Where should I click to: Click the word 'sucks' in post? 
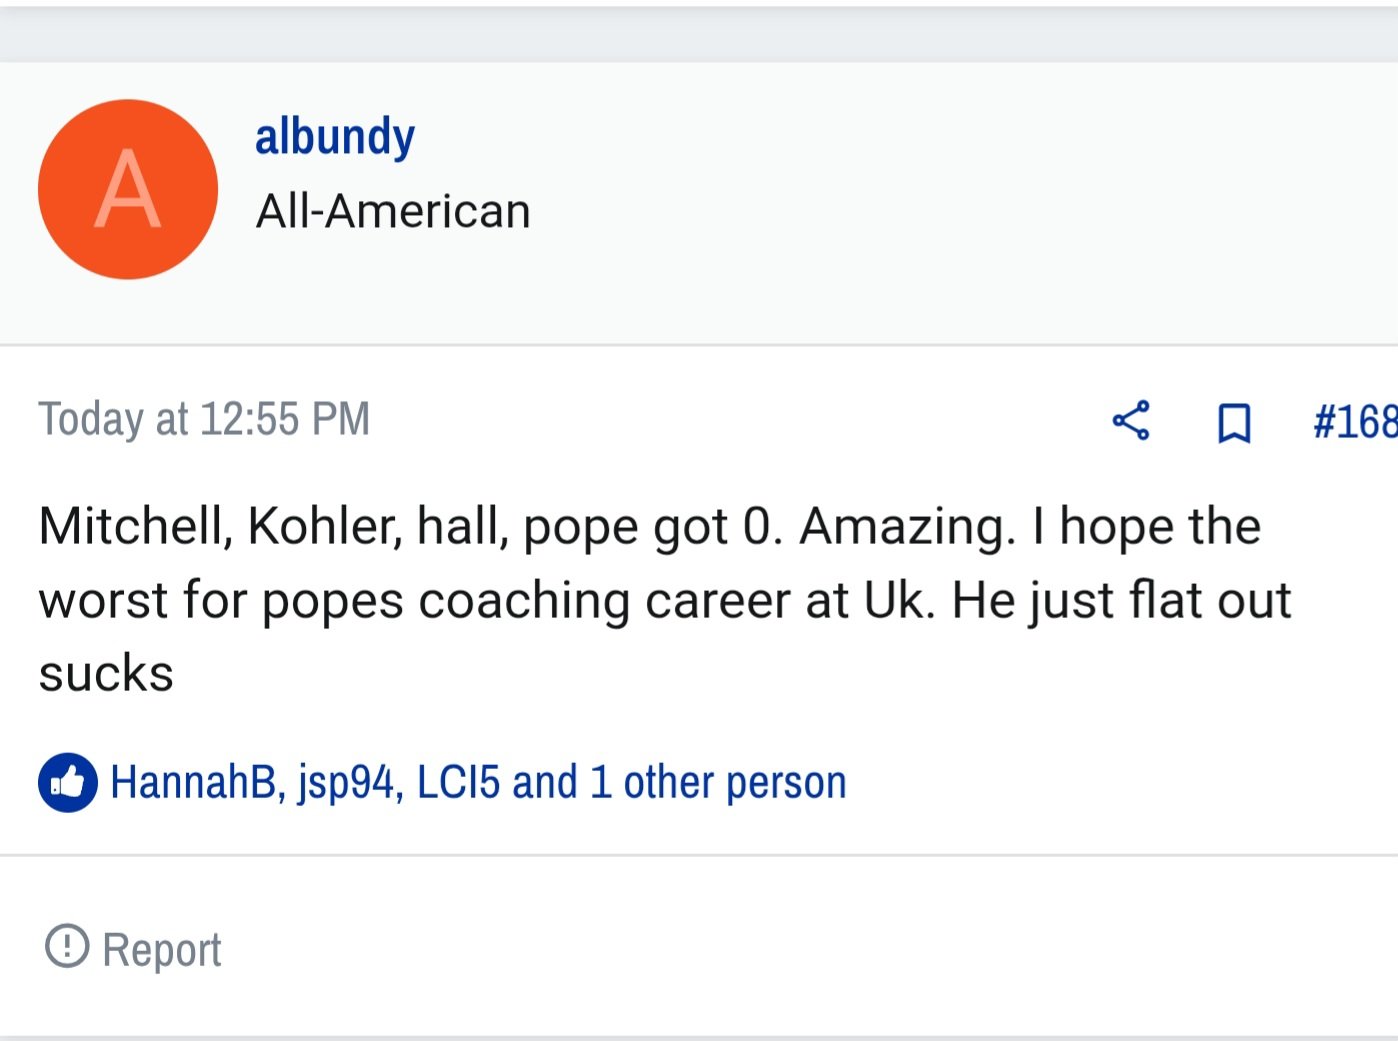click(x=106, y=674)
